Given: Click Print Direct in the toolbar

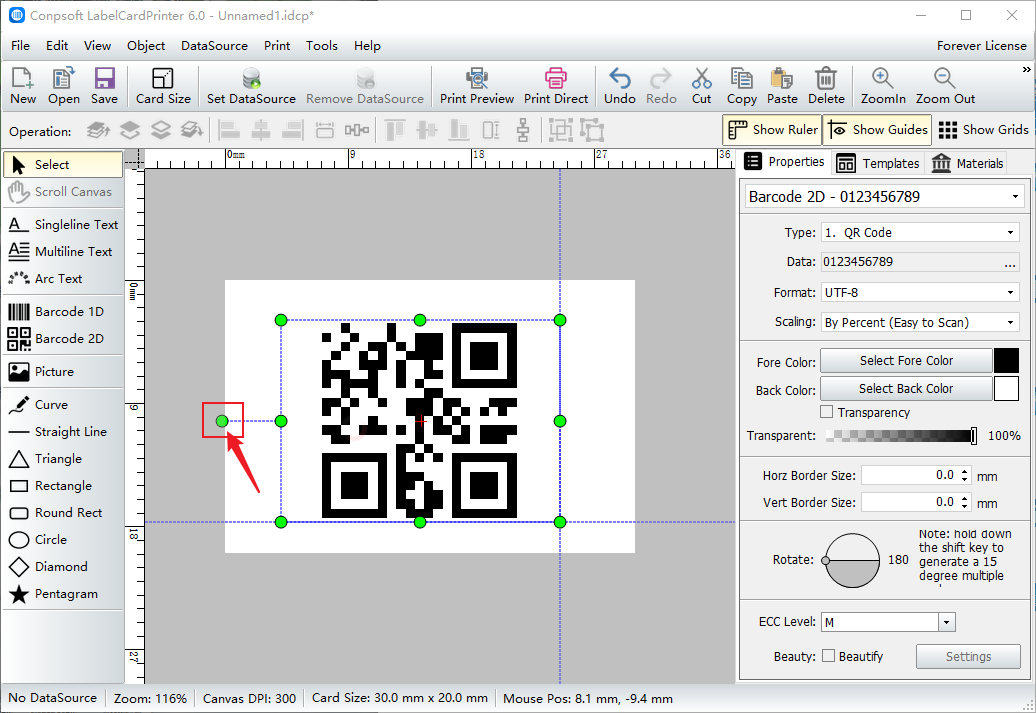Looking at the screenshot, I should (556, 86).
